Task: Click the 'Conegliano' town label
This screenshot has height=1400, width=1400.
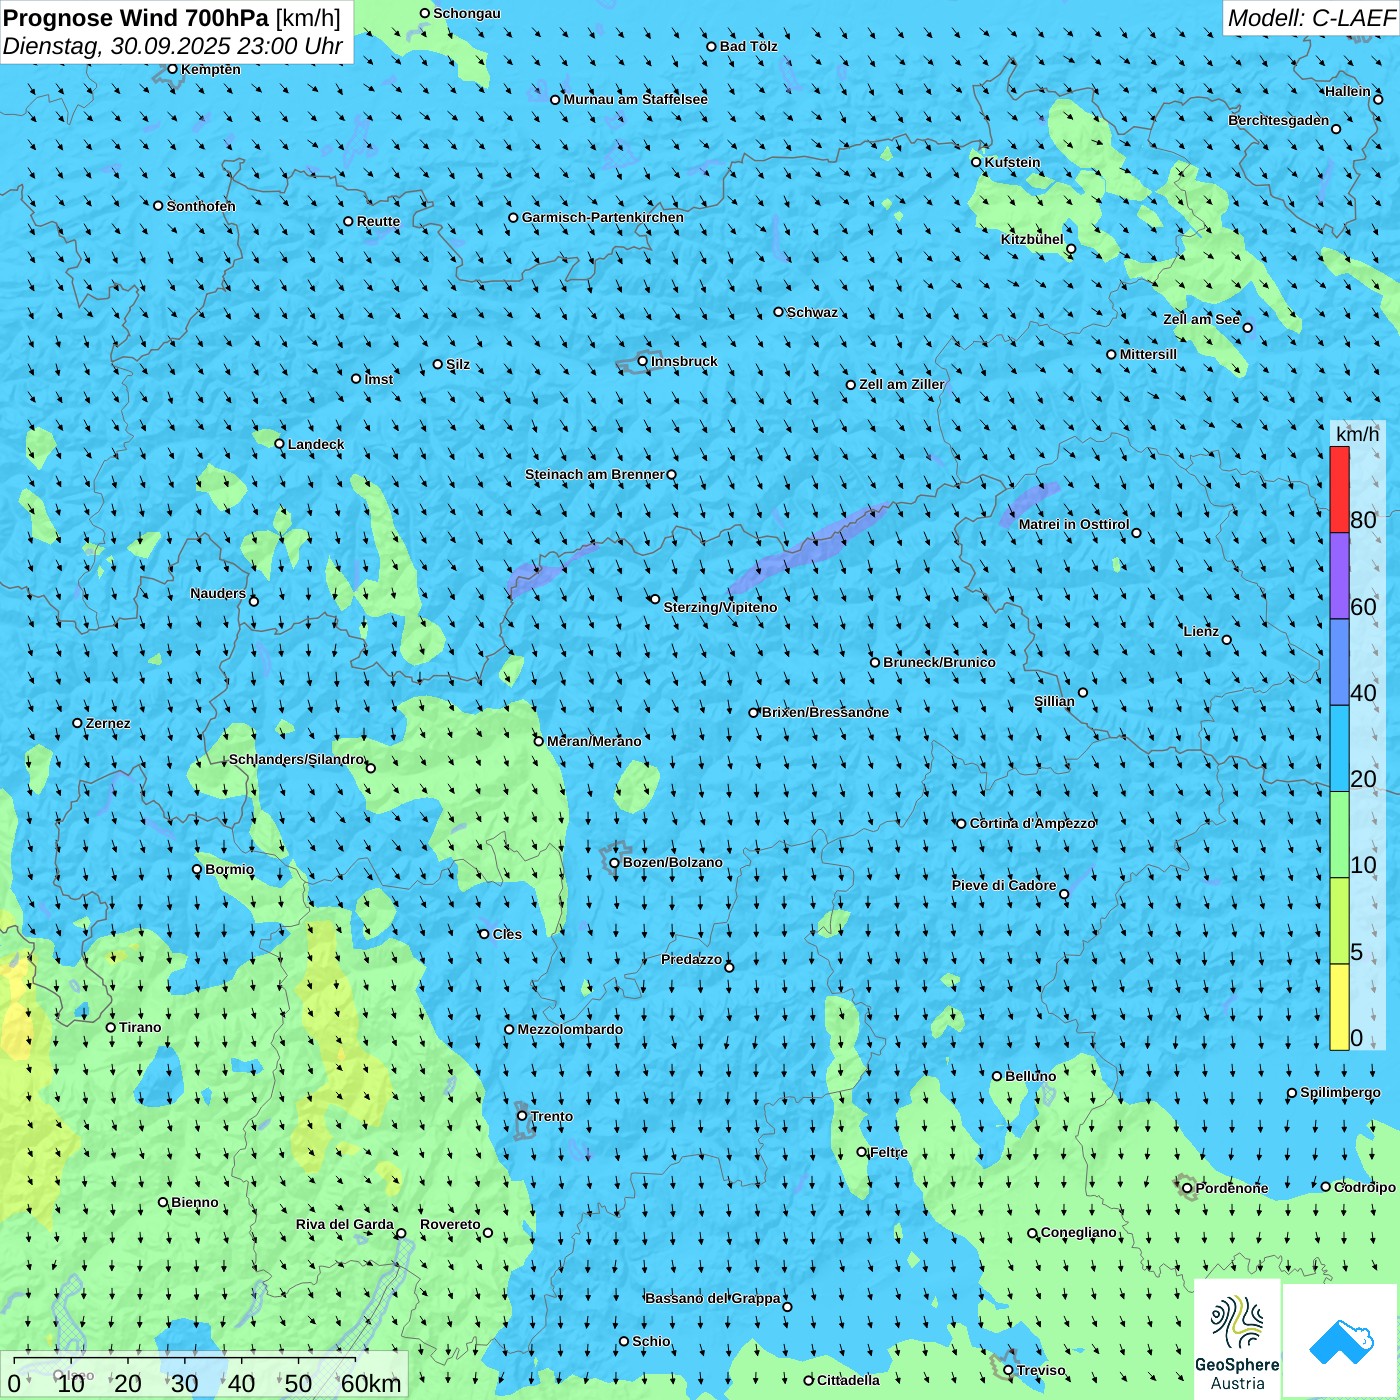Action: coord(1078,1232)
